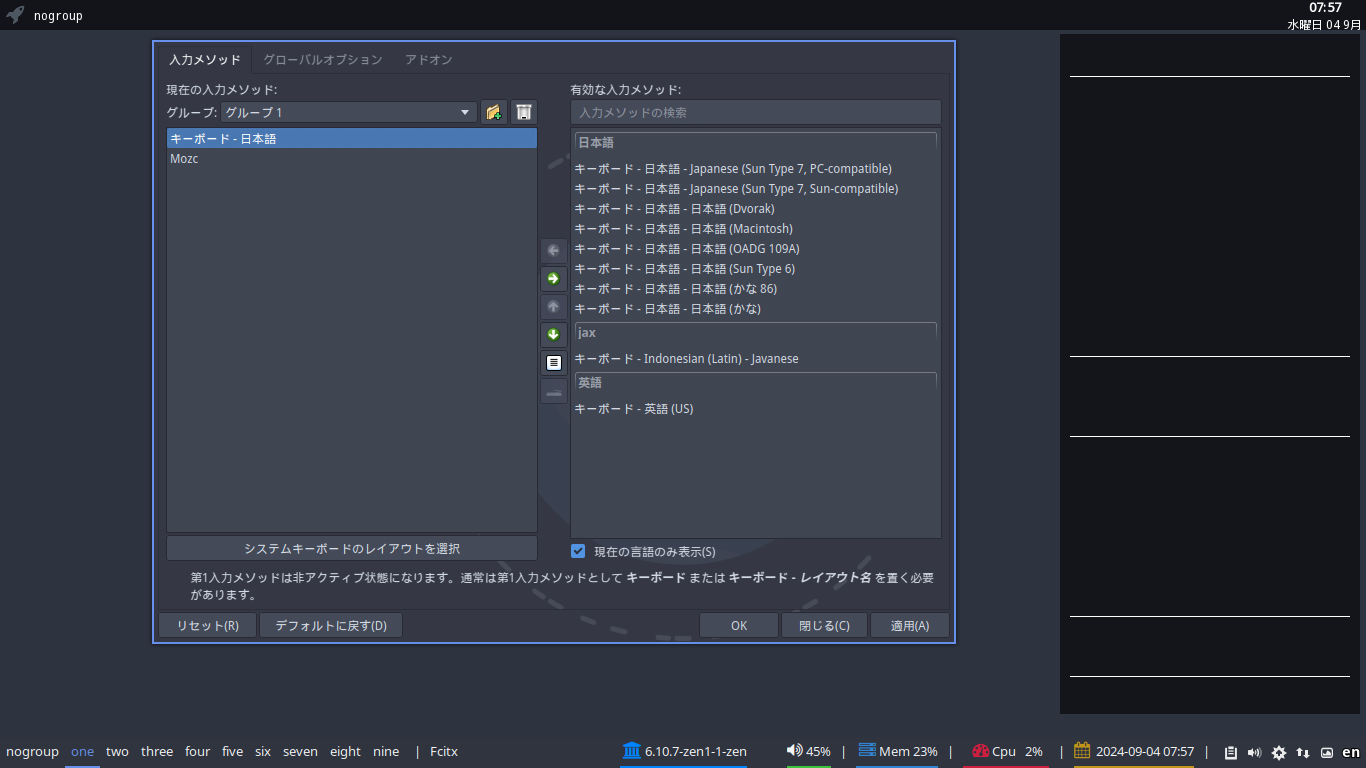
Task: Select the 日本語 (かな 86) keyboard layout
Action: click(x=756, y=288)
